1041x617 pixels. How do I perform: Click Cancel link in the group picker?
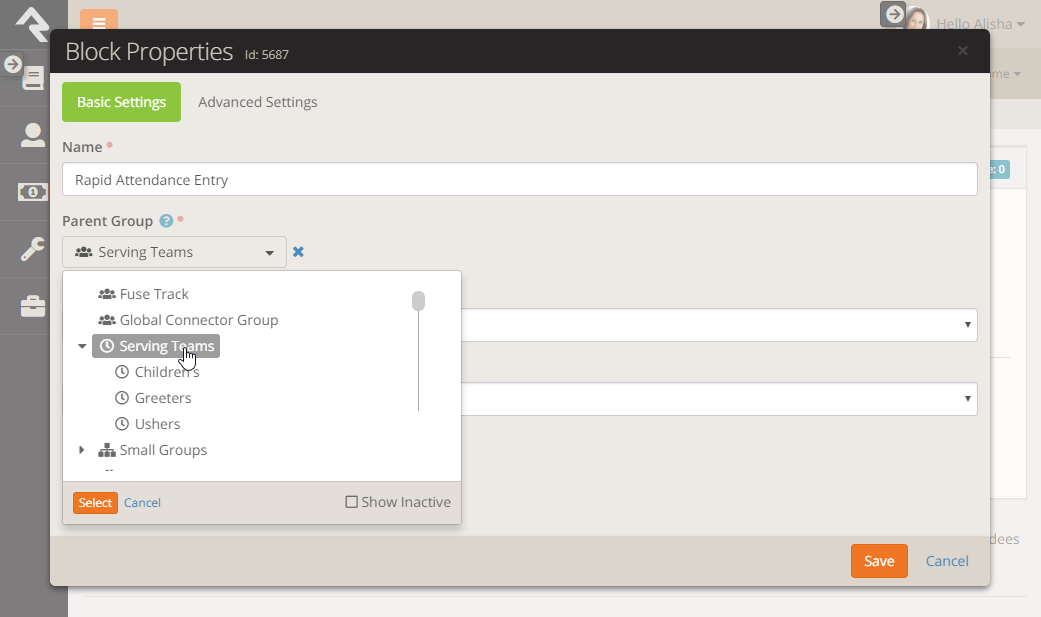tap(142, 502)
